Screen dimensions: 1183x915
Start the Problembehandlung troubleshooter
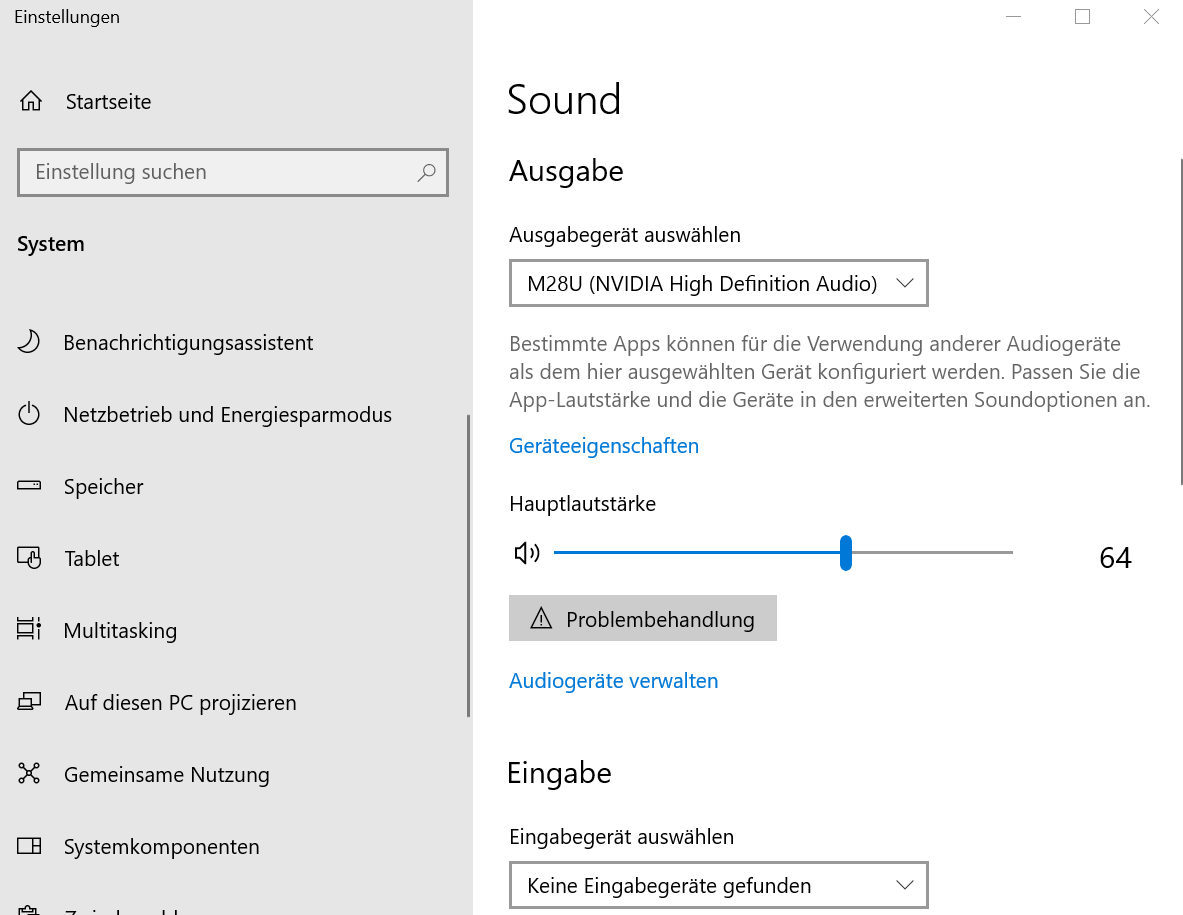642,619
